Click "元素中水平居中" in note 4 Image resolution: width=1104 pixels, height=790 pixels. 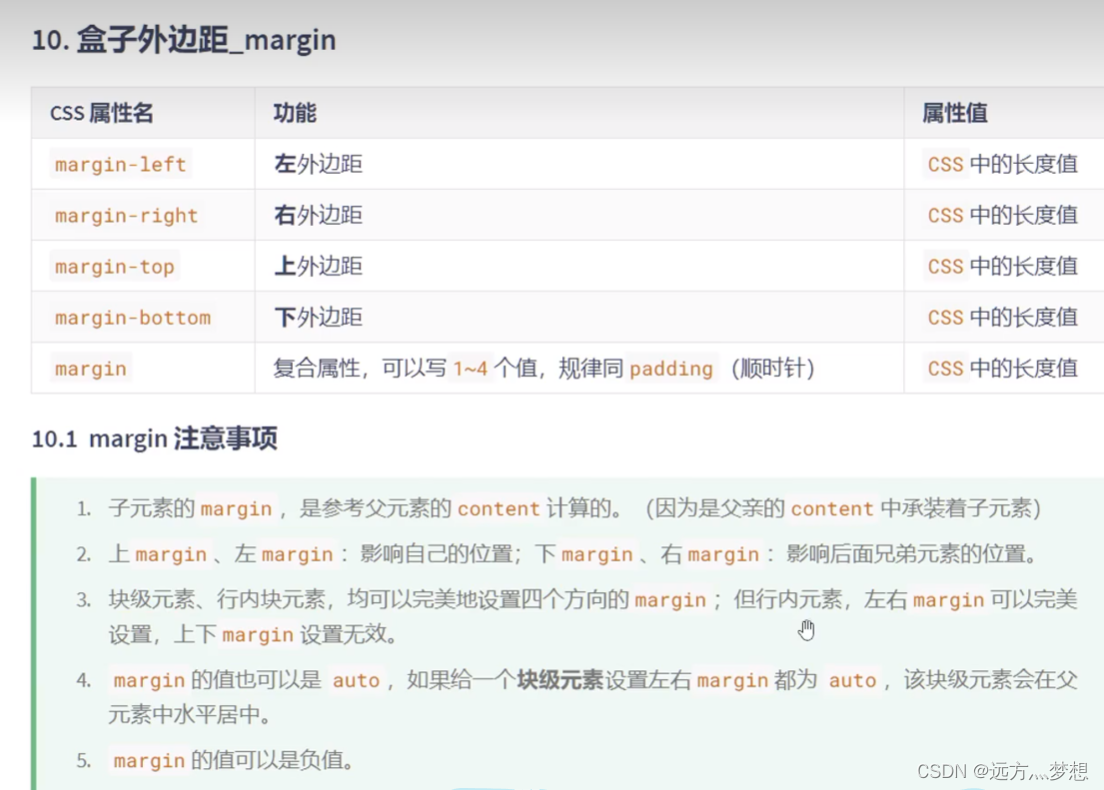184,715
